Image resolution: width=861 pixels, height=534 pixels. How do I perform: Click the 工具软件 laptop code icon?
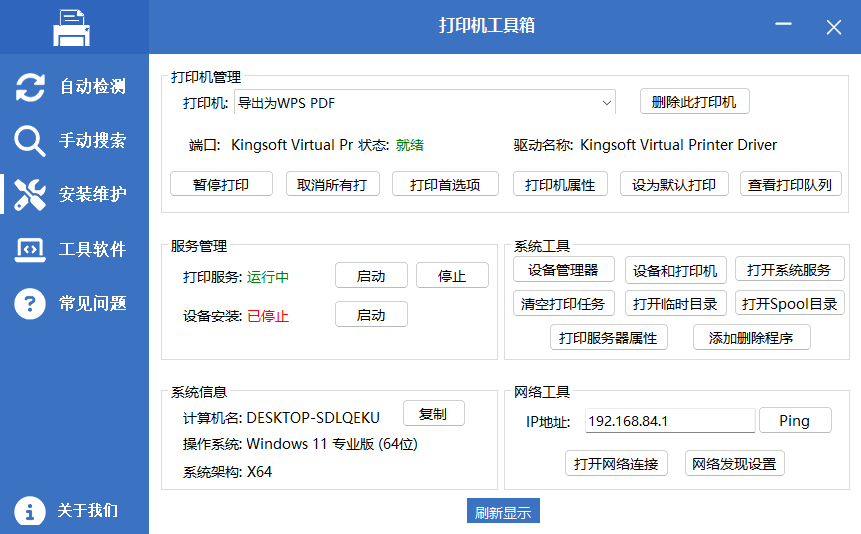30,249
